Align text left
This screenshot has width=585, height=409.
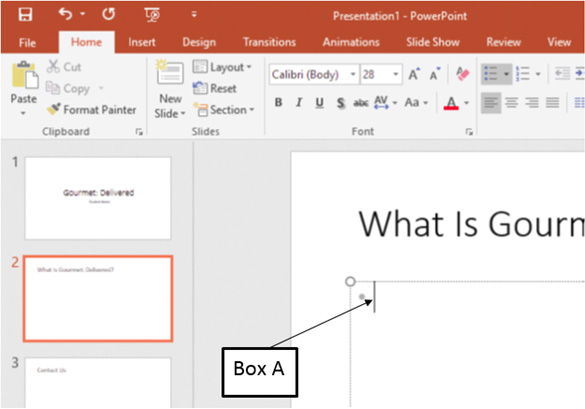(491, 102)
